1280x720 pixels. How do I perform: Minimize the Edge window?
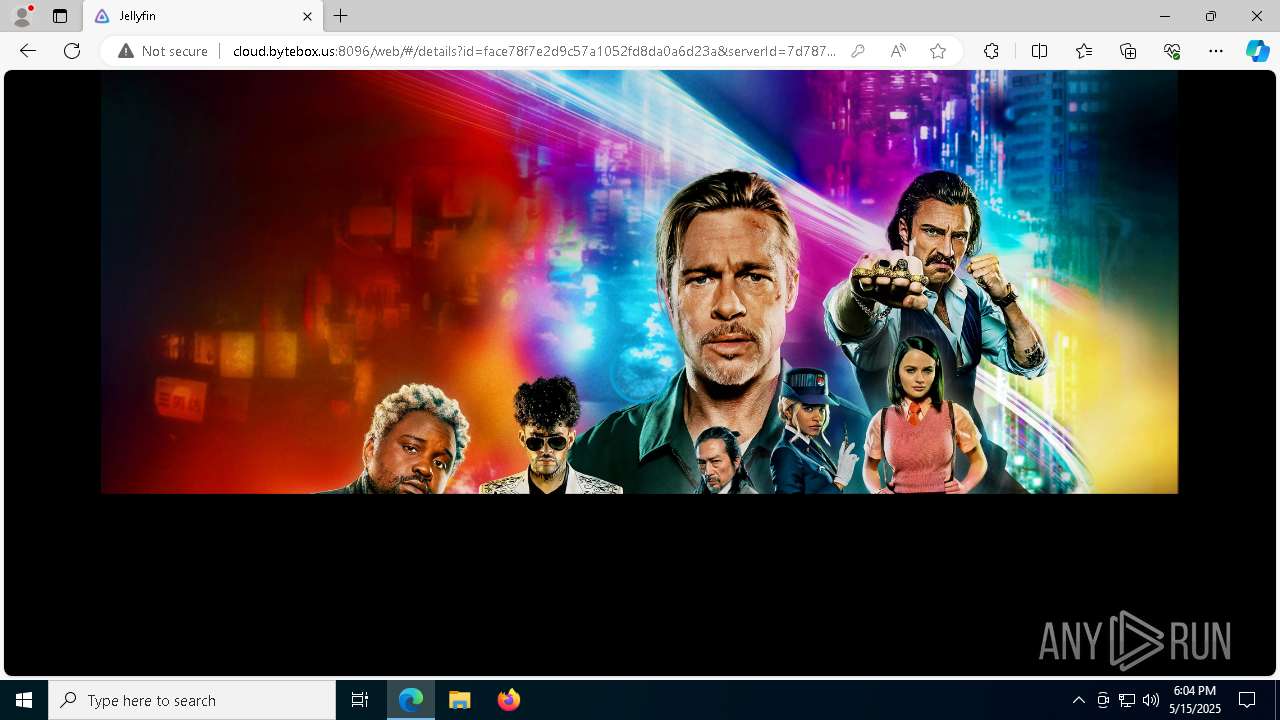coord(1165,16)
